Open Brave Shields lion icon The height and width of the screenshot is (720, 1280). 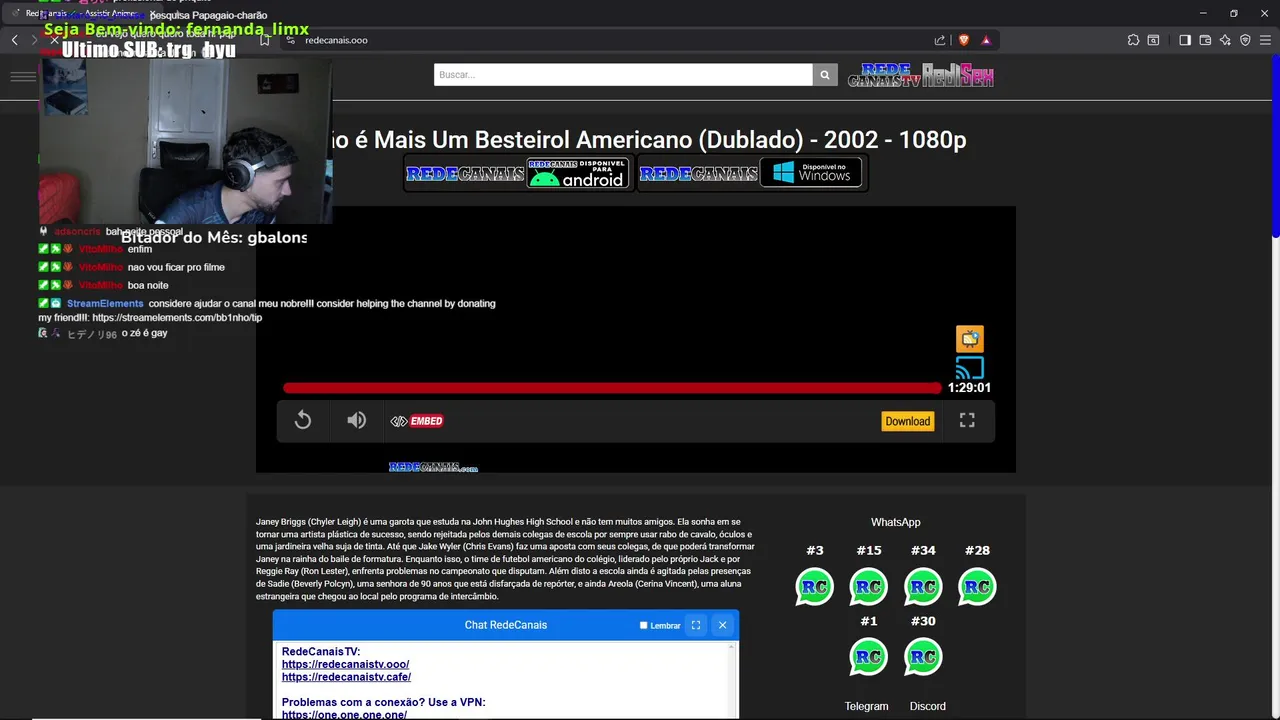(964, 40)
